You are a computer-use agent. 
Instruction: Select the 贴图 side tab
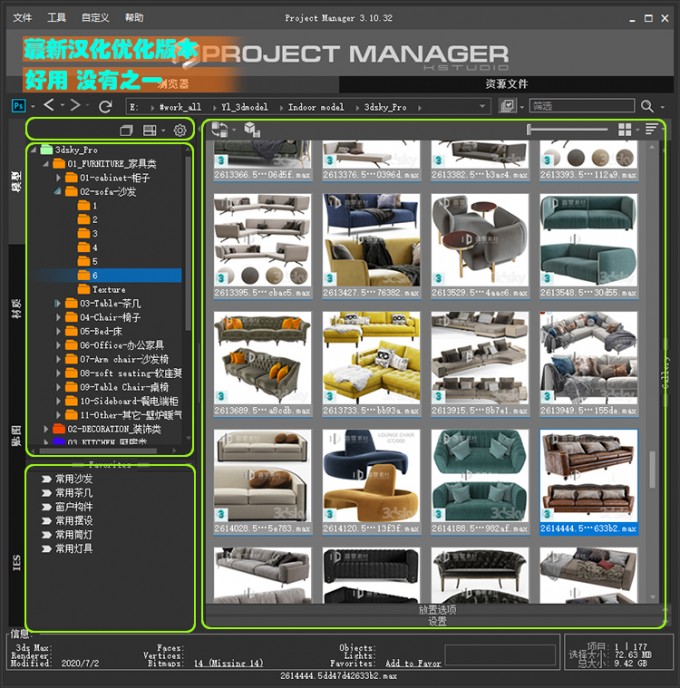17,435
